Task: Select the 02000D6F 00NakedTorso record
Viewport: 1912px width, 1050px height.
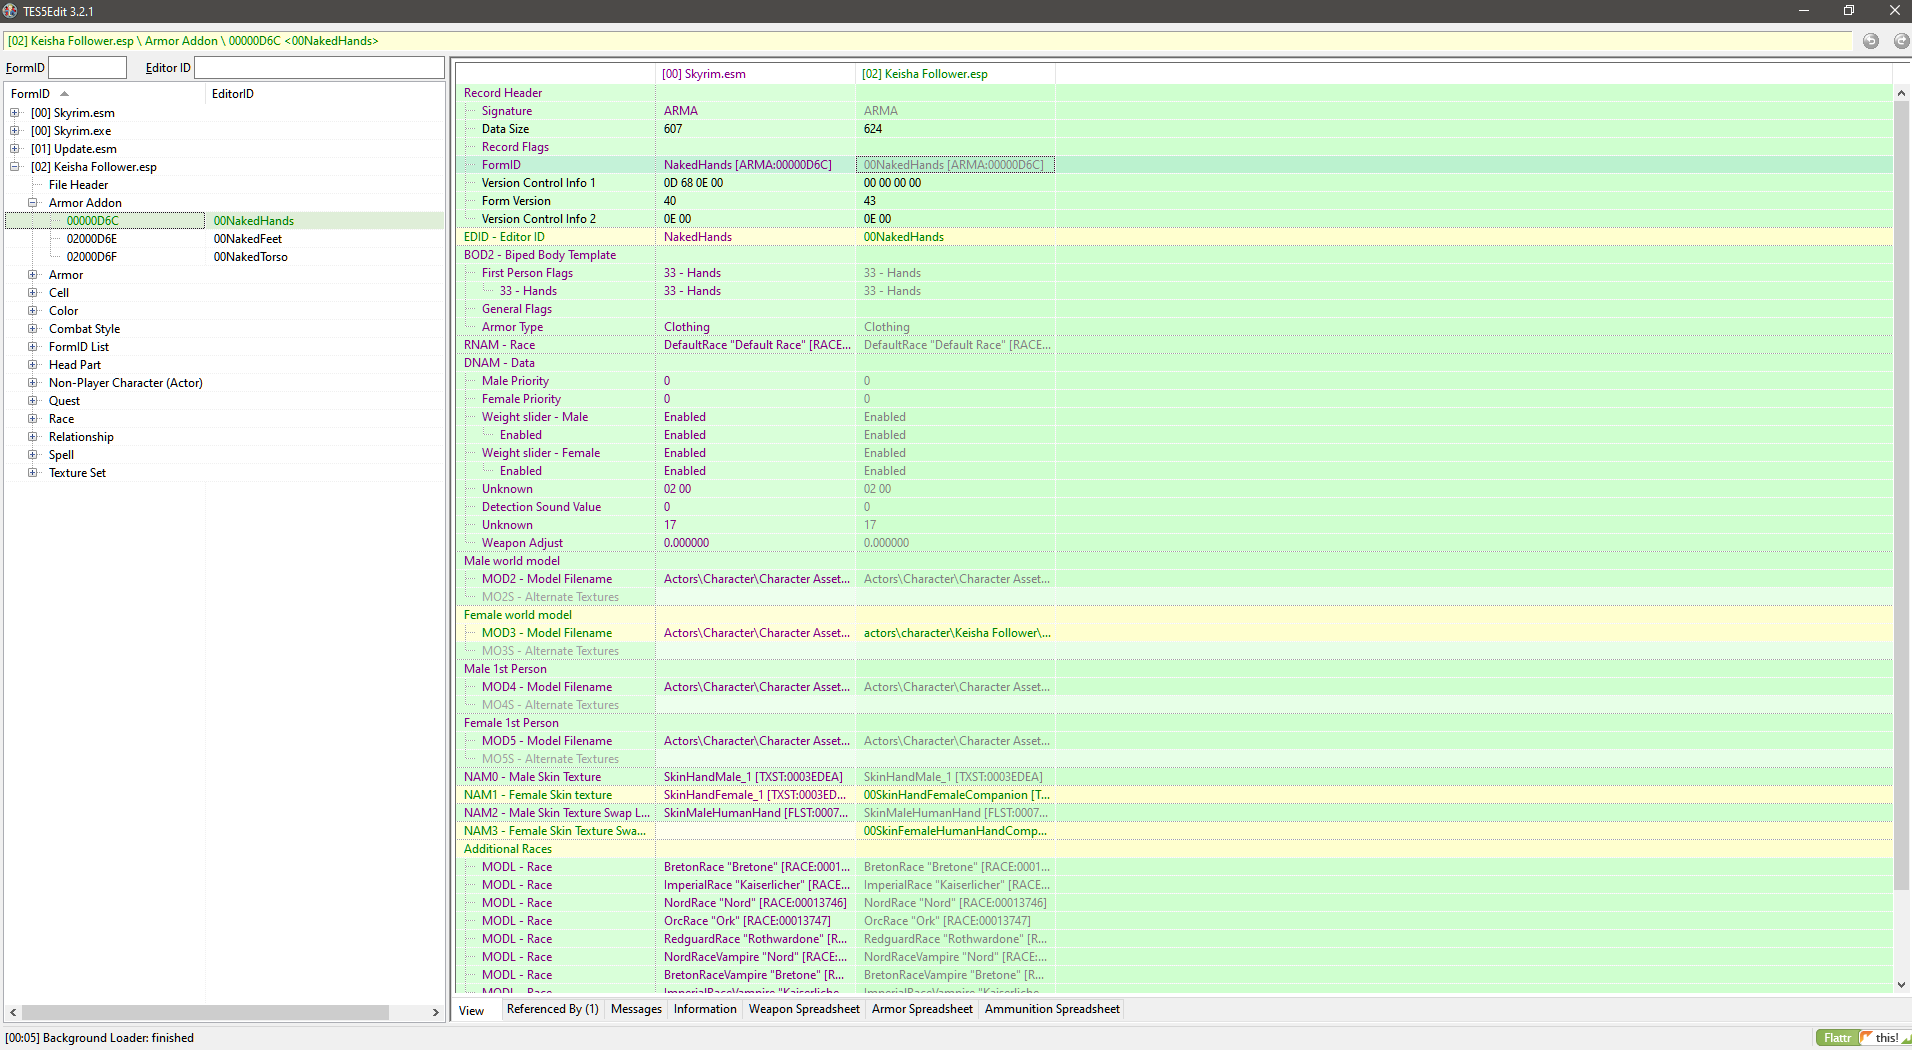Action: tap(224, 257)
